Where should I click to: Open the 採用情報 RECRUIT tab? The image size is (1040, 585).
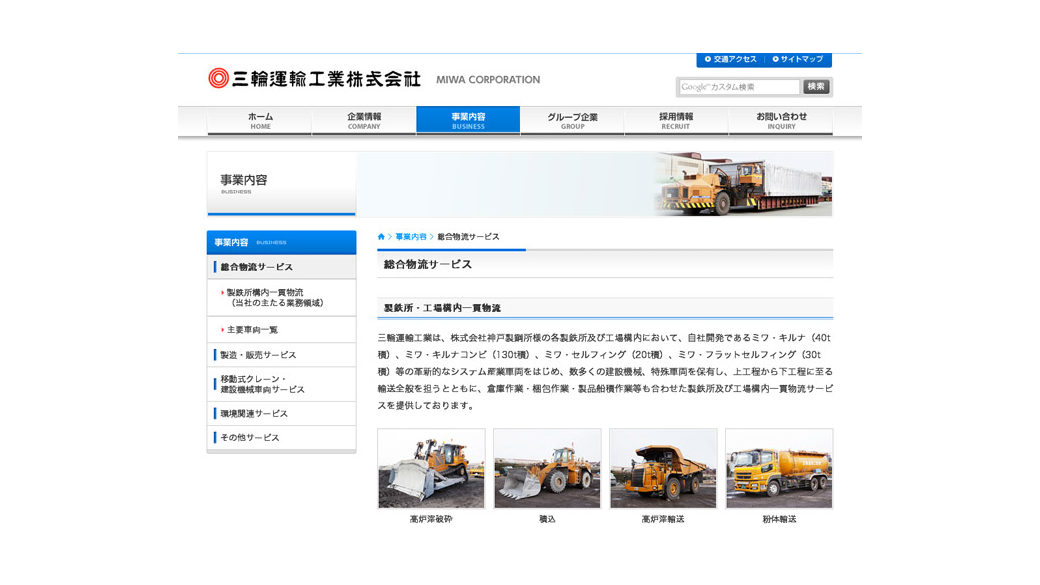[x=676, y=120]
